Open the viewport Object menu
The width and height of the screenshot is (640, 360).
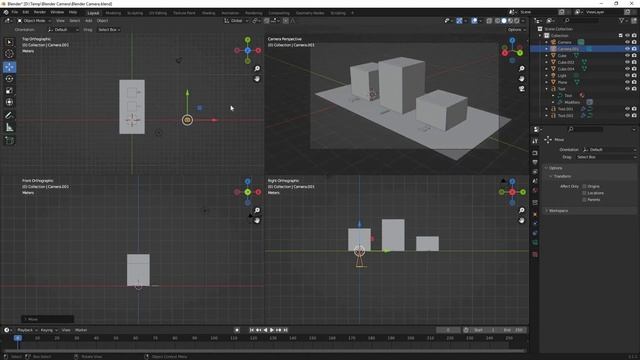coord(102,20)
